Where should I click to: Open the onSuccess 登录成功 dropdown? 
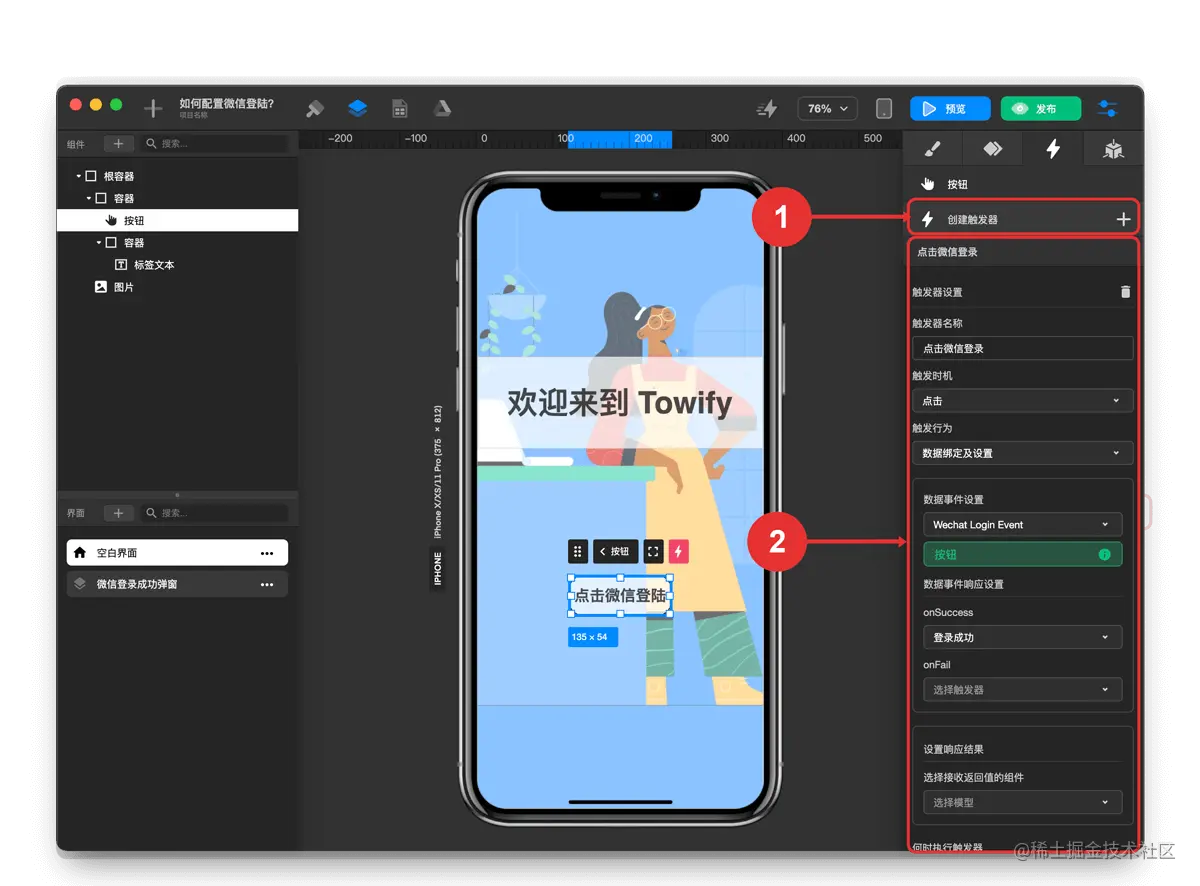tap(1022, 637)
